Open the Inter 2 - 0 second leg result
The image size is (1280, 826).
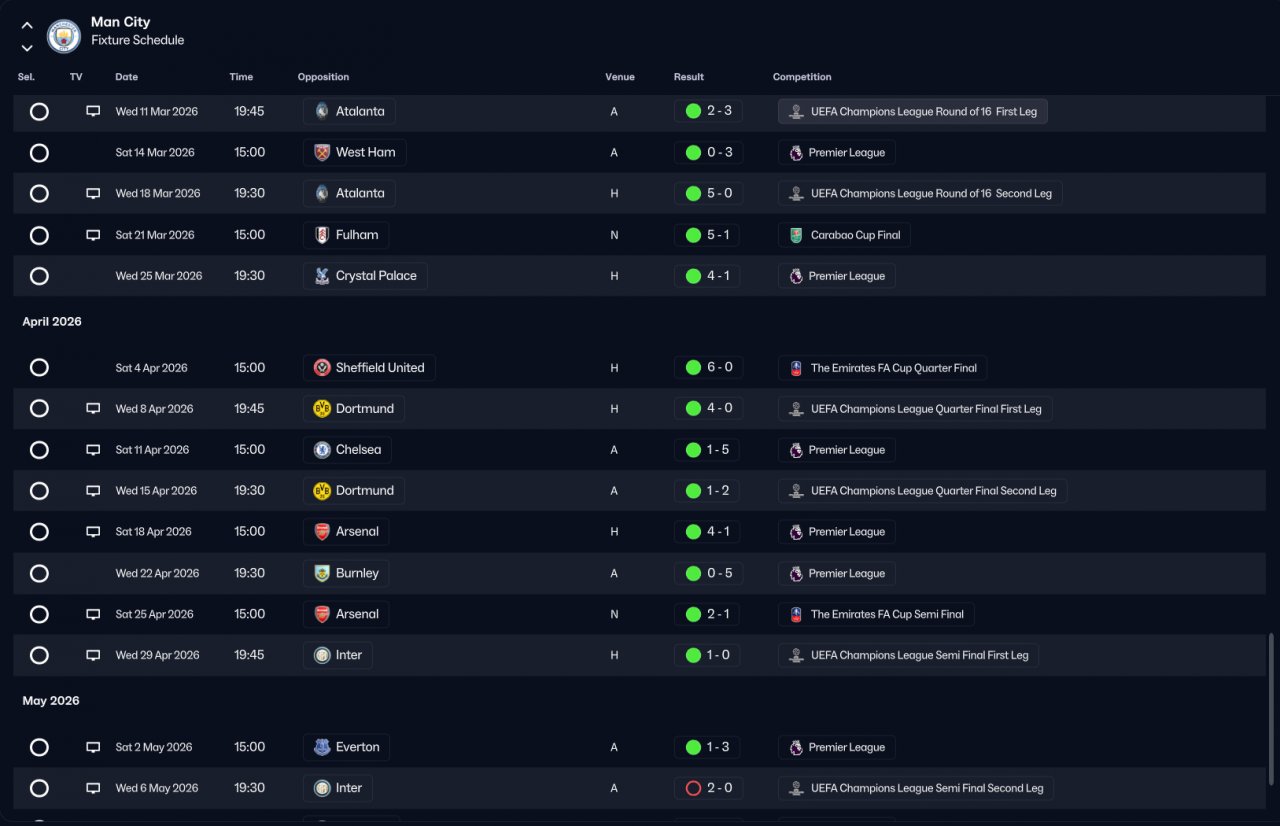[708, 788]
